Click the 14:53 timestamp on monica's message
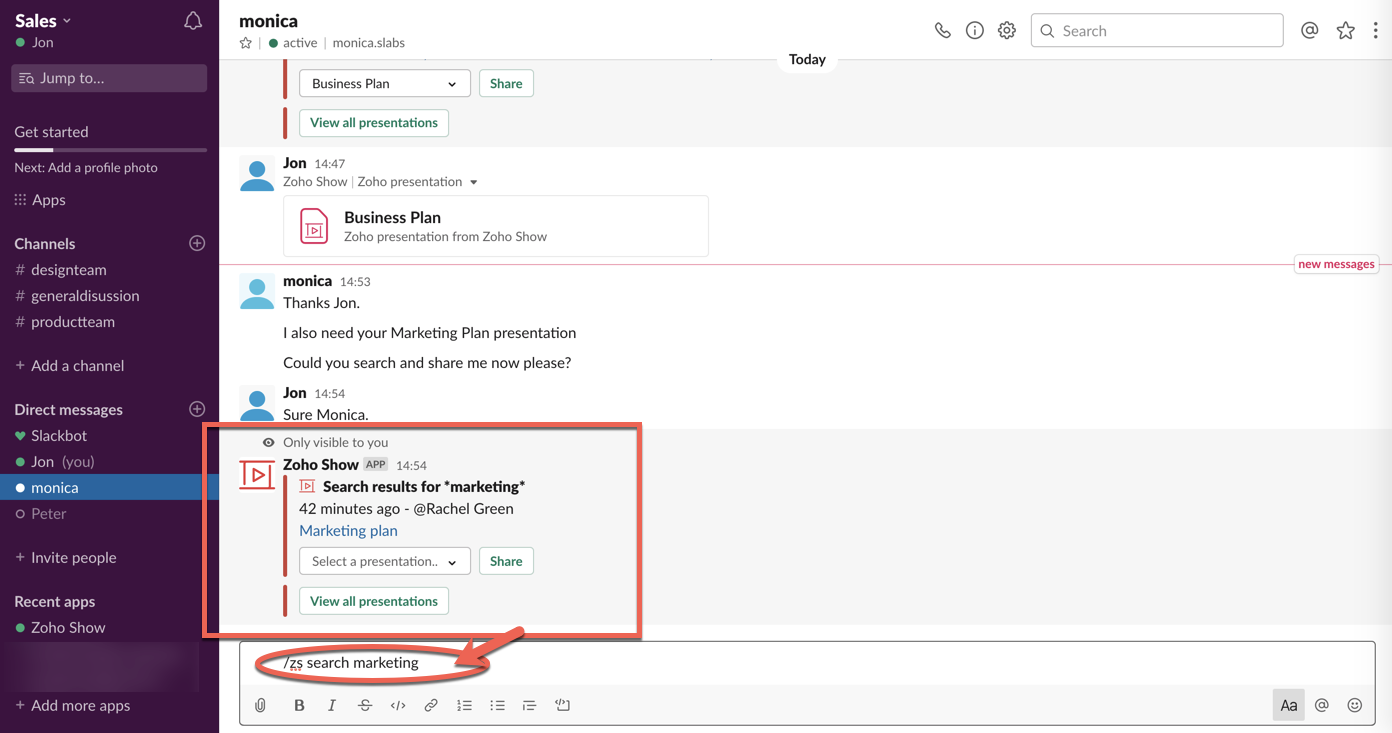1392x733 pixels. click(x=355, y=281)
